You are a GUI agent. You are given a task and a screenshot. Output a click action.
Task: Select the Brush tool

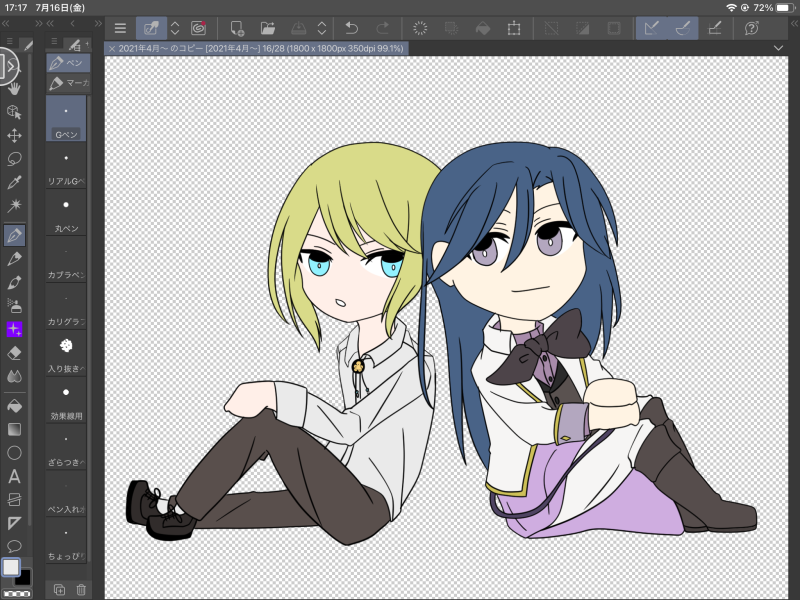[x=14, y=282]
